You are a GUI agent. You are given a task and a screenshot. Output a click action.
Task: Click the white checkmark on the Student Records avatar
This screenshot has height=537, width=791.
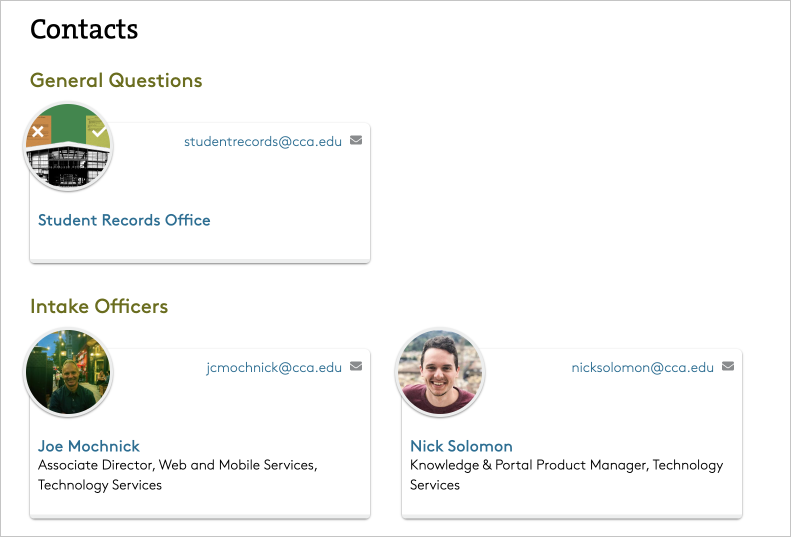pyautogui.click(x=97, y=131)
